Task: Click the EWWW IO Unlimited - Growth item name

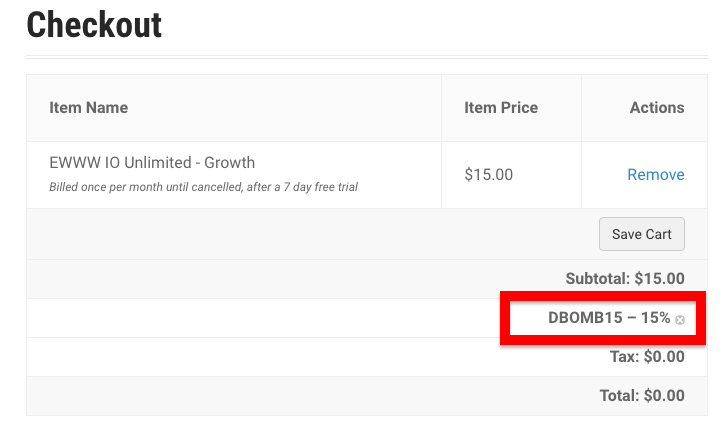Action: point(152,162)
